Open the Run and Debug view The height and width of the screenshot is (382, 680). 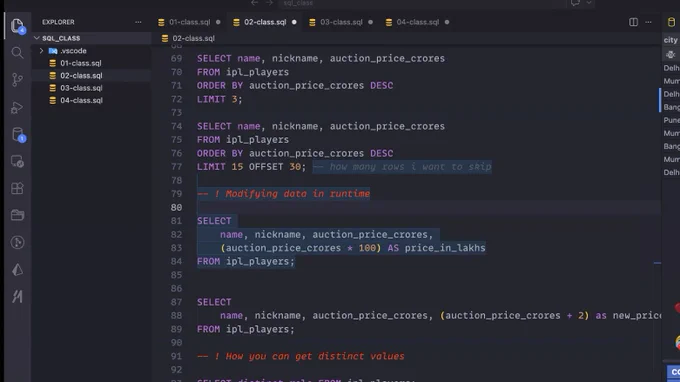17,107
